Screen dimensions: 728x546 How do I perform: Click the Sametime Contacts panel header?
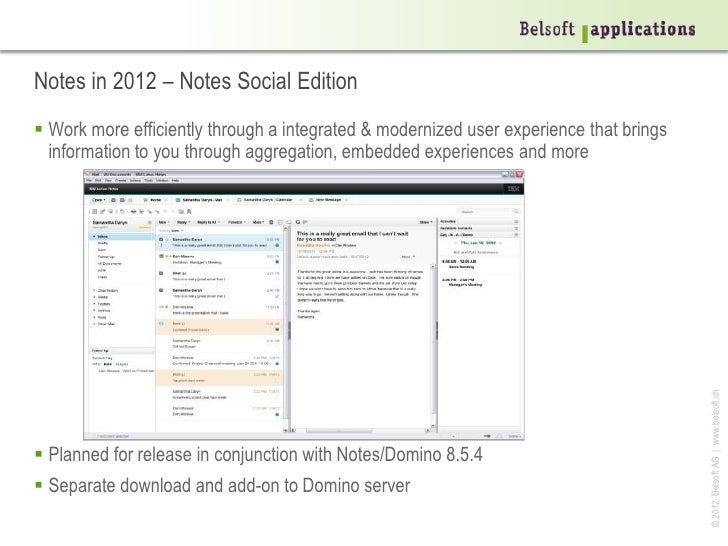coord(478,228)
